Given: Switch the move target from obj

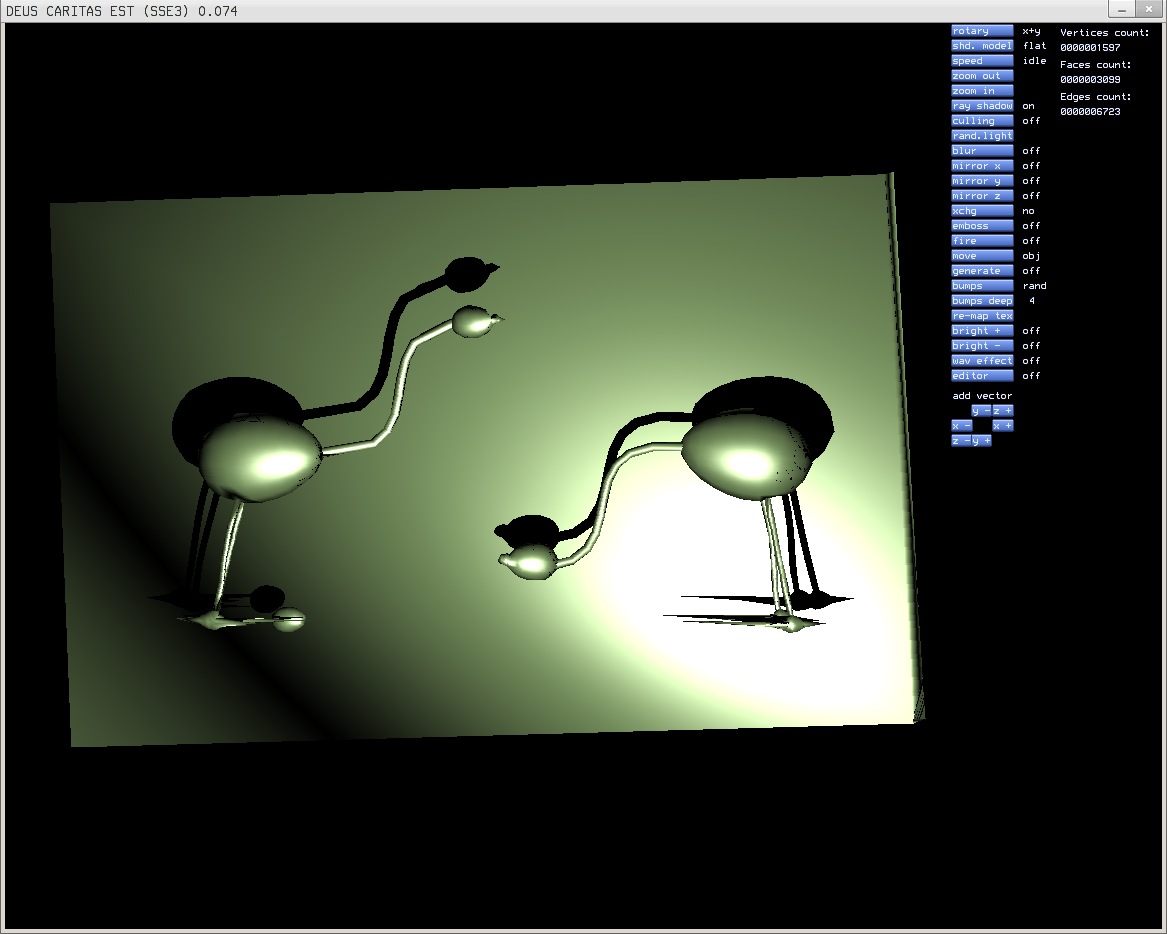Looking at the screenshot, I should (x=980, y=255).
